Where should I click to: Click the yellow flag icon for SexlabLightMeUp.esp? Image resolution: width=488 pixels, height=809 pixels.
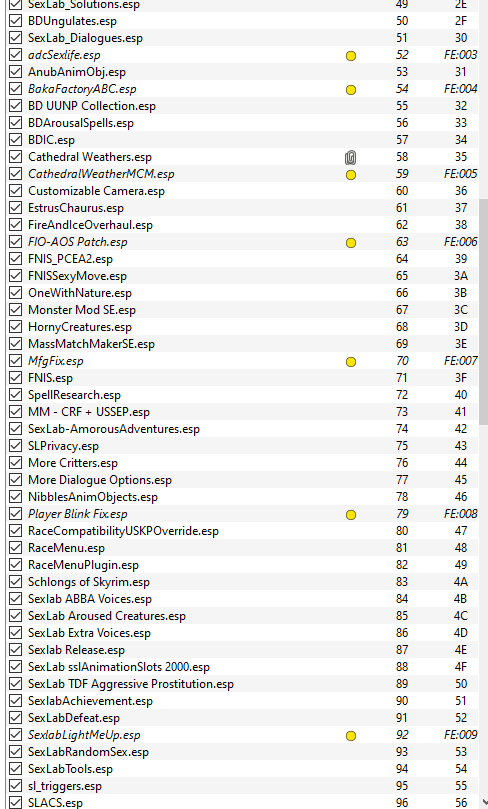click(x=351, y=736)
